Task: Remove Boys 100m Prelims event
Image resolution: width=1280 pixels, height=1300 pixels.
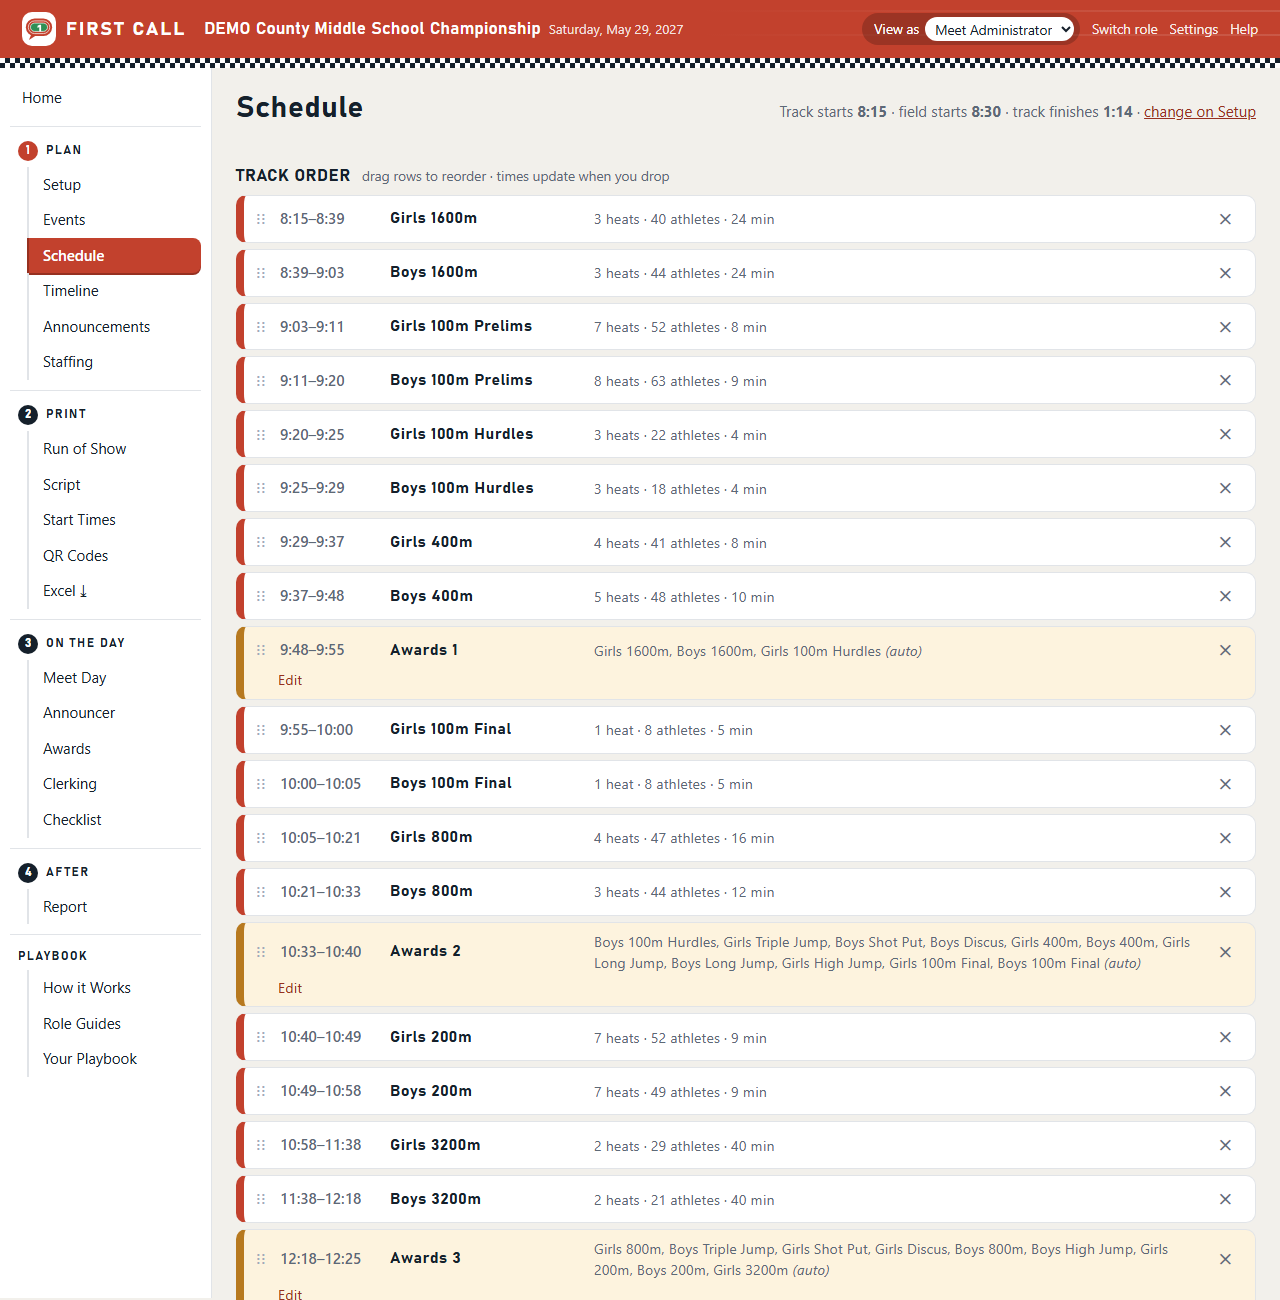Action: pos(1225,380)
